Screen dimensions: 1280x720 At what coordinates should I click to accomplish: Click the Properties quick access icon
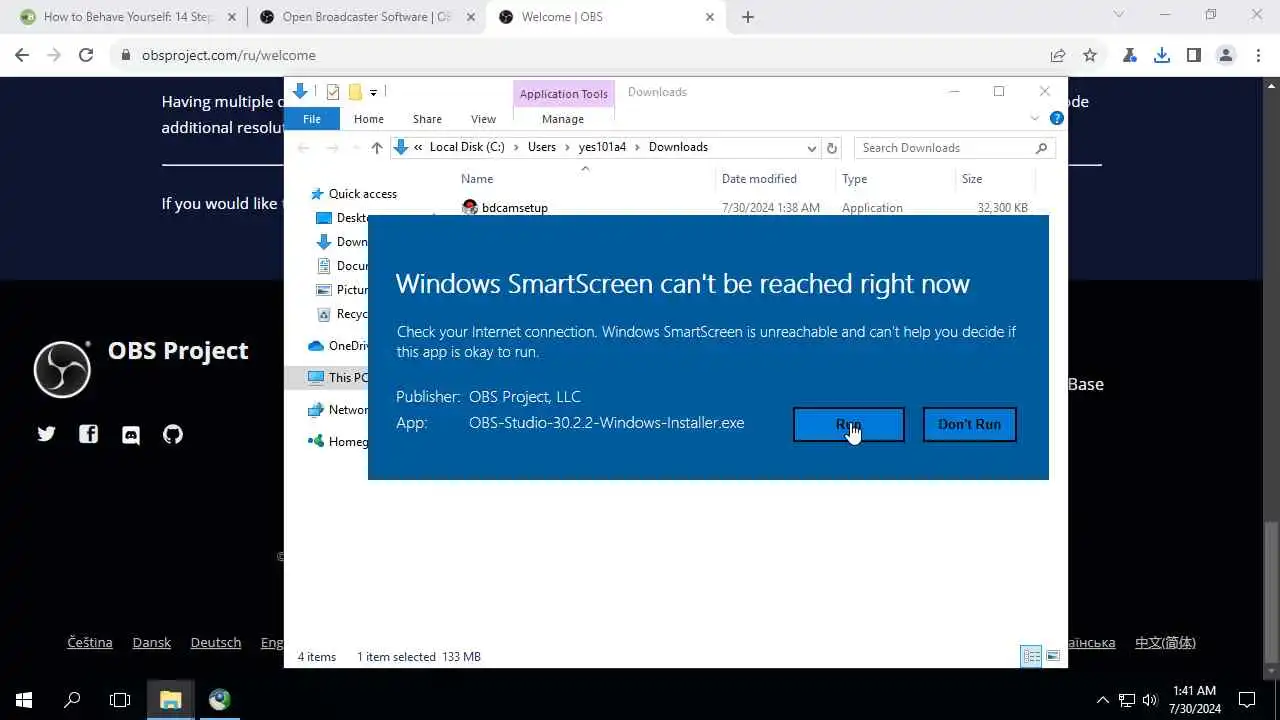(x=333, y=92)
